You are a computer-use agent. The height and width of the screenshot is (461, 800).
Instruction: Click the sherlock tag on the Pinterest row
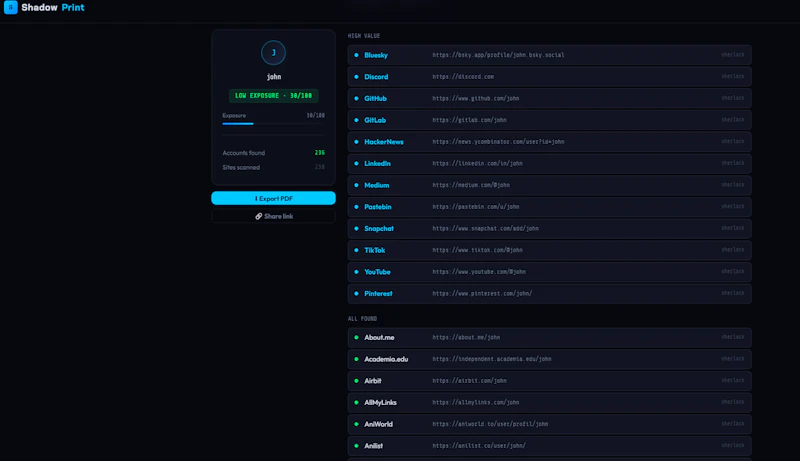733,293
